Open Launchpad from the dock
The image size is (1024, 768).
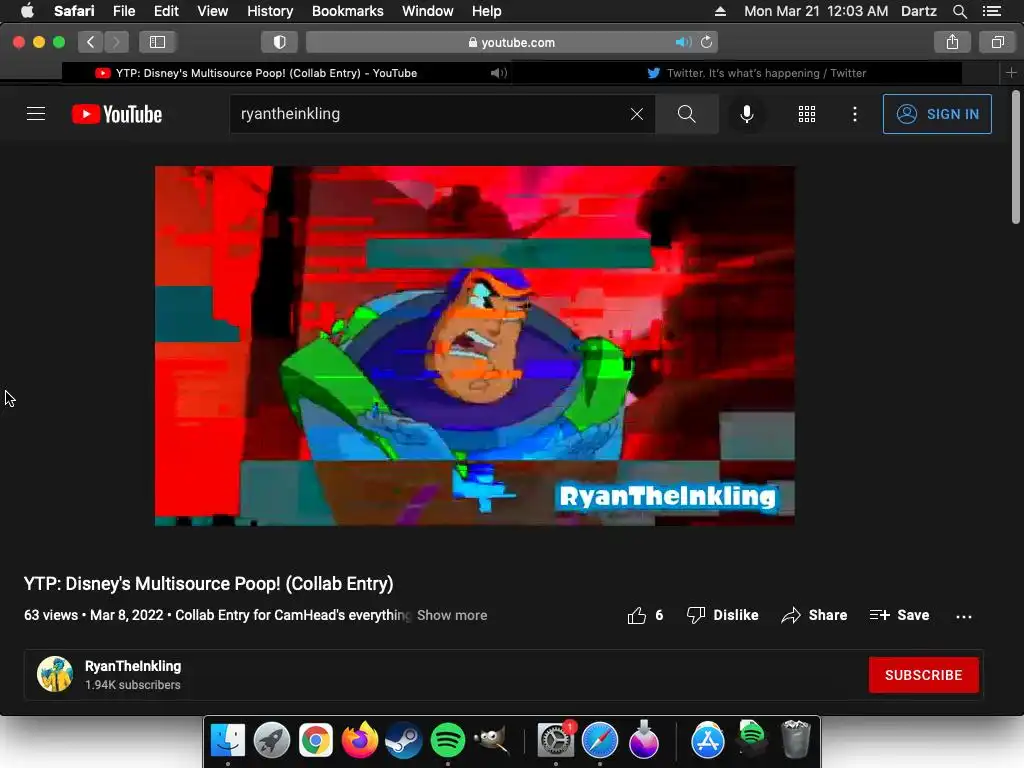[x=272, y=740]
